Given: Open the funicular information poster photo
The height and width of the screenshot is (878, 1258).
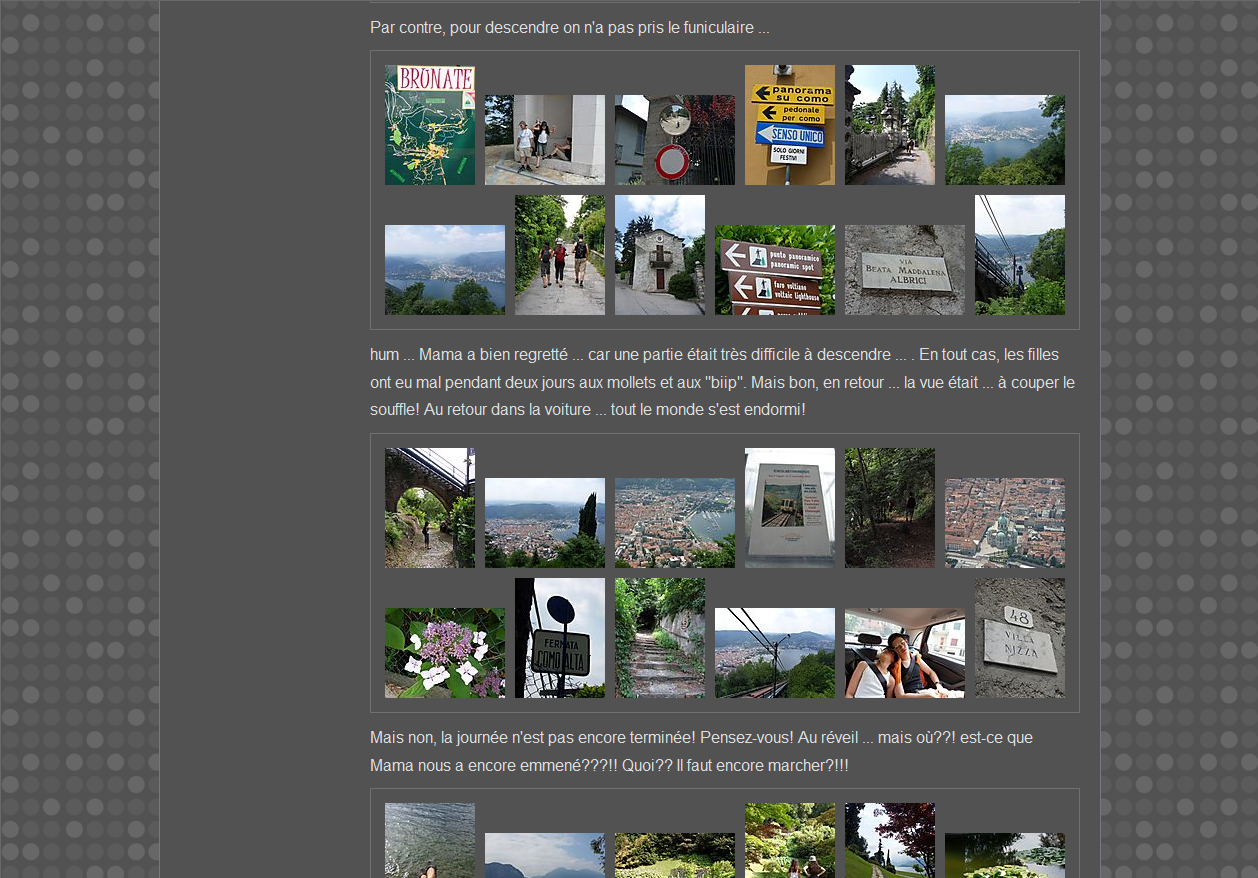Looking at the screenshot, I should (x=789, y=508).
